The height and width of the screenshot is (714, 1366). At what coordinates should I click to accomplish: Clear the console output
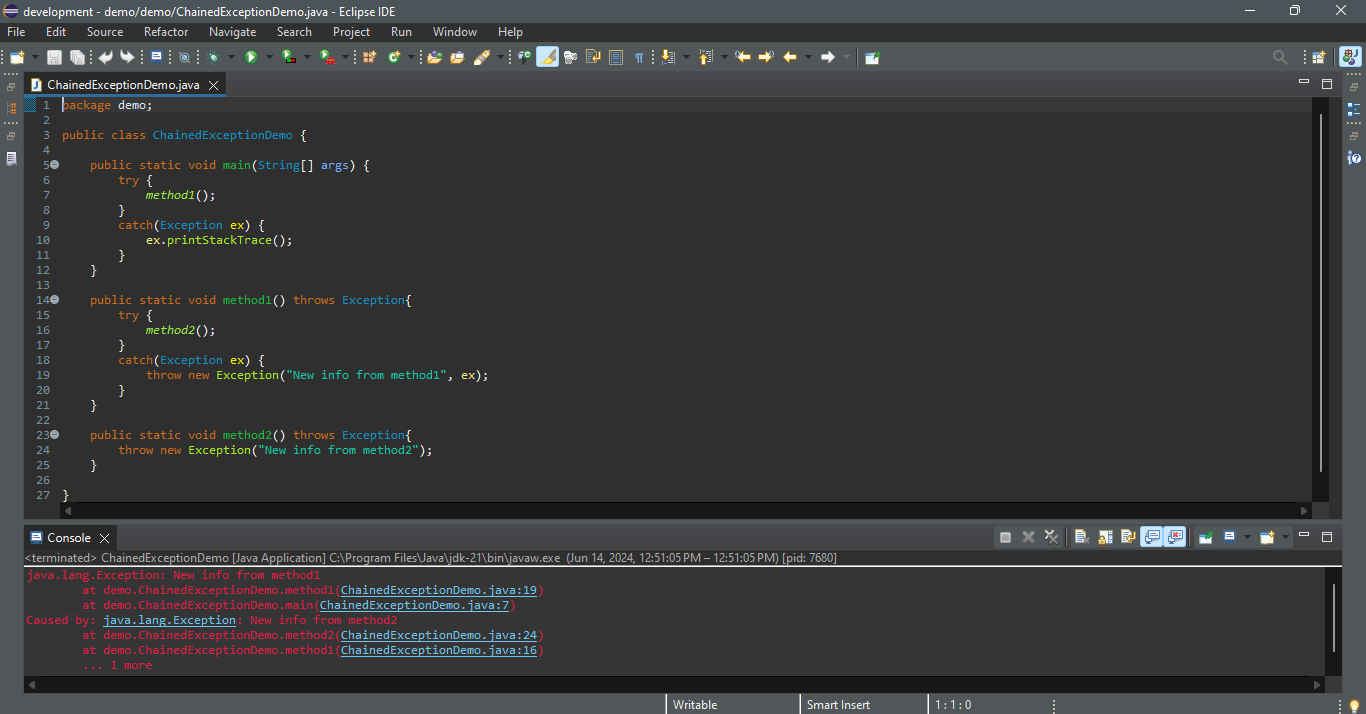1081,537
